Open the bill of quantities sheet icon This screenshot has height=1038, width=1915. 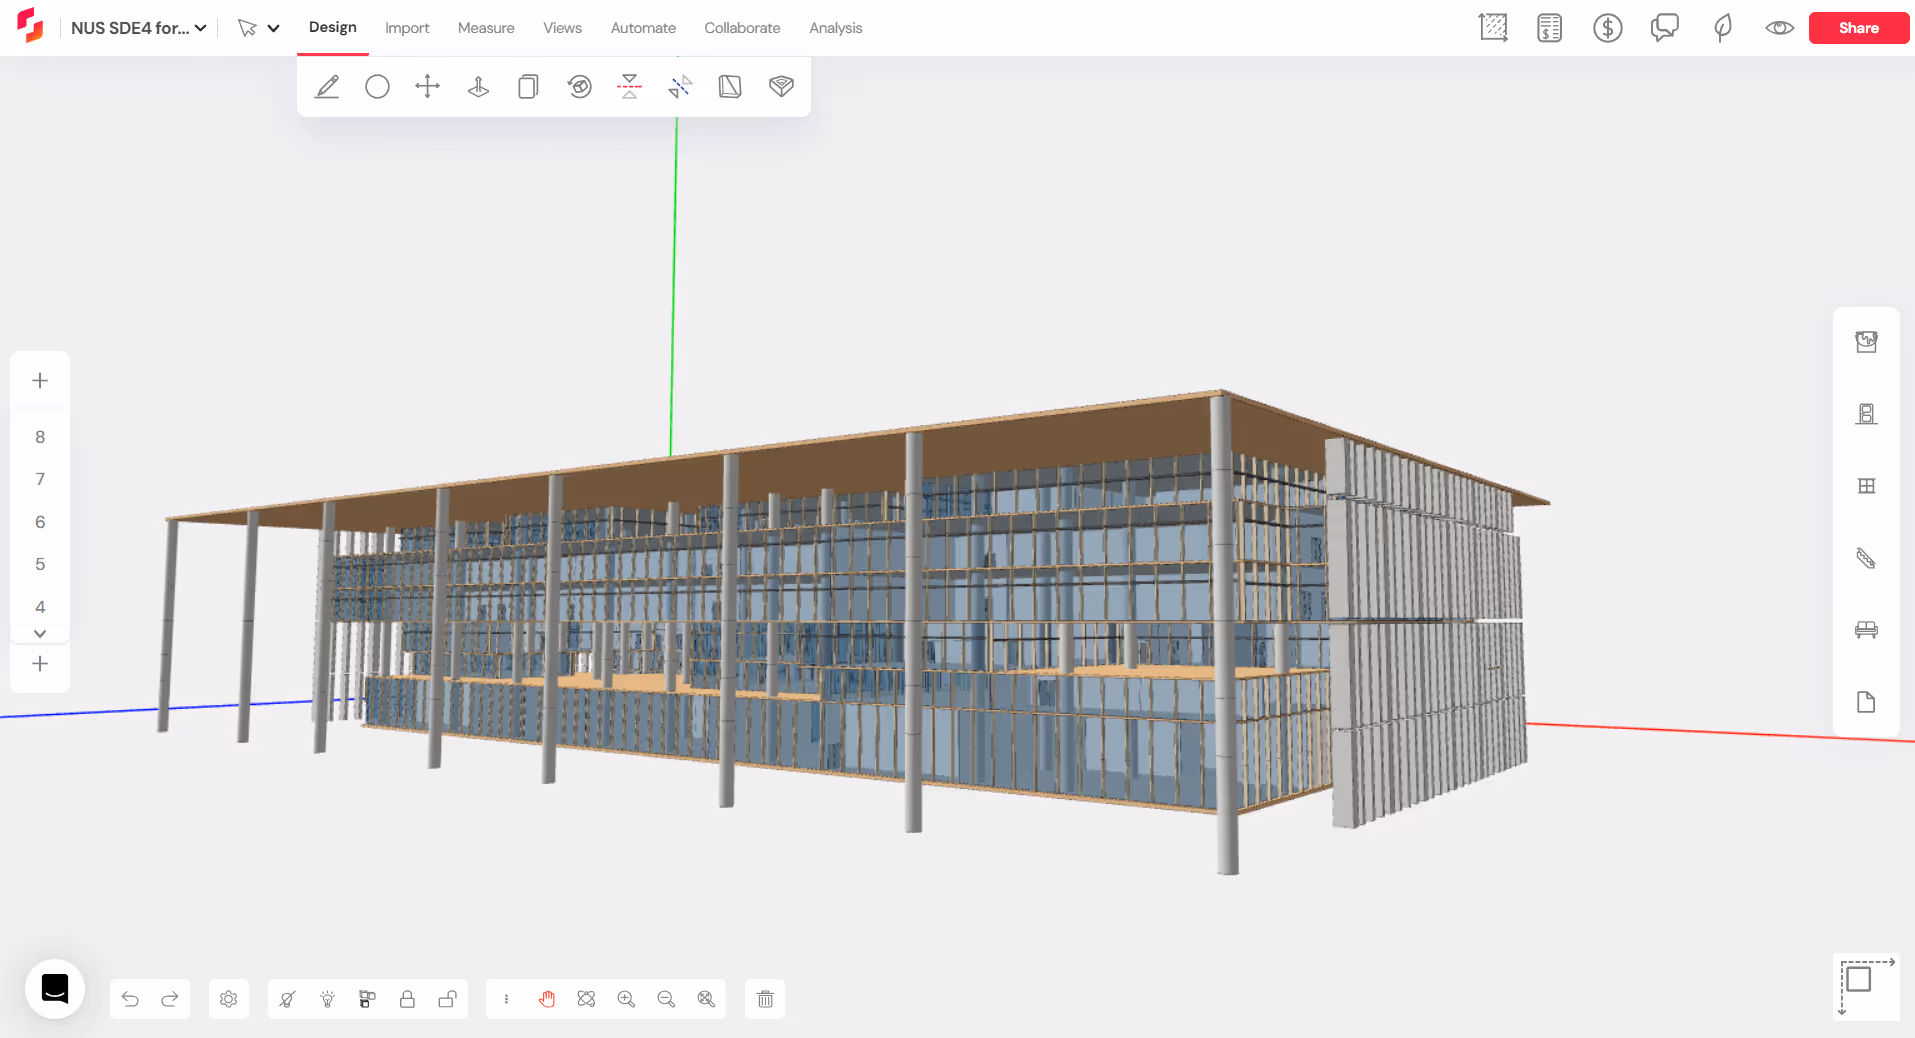(x=1550, y=28)
